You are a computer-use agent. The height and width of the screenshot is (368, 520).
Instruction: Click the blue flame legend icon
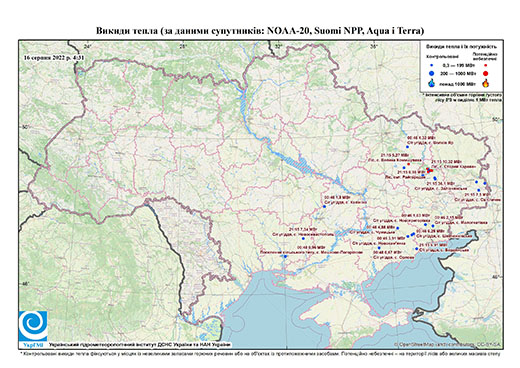(432, 83)
